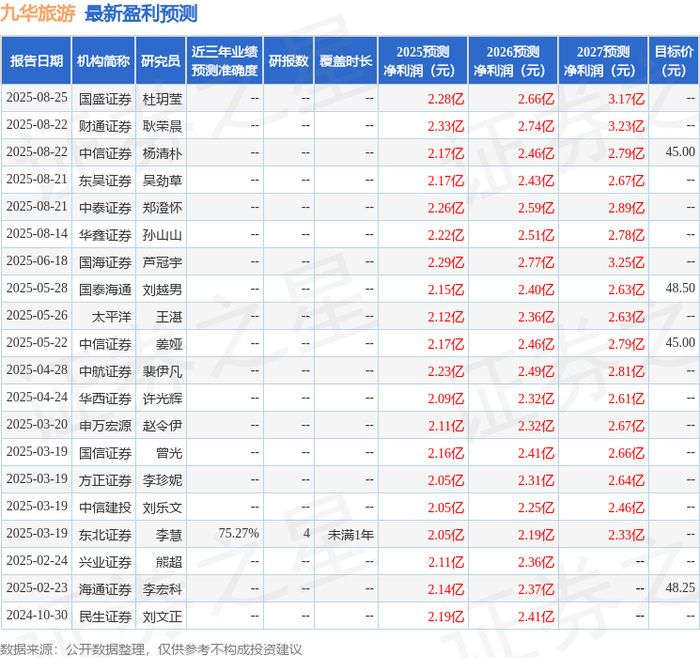Click the 目标价(元) column header
This screenshot has width=700, height=658.
click(674, 61)
